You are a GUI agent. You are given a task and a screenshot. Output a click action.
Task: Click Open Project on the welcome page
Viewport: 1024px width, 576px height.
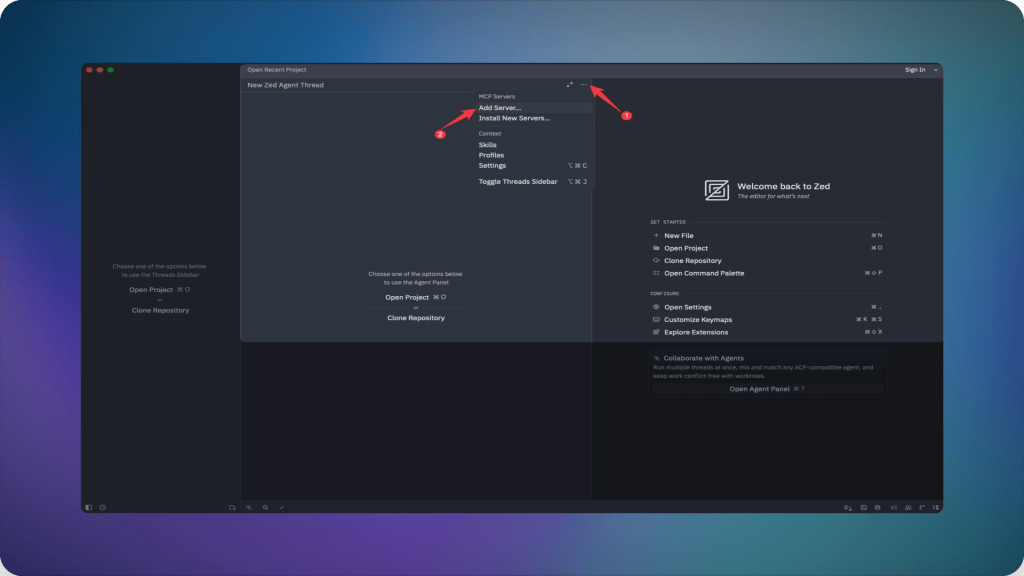coord(767,248)
